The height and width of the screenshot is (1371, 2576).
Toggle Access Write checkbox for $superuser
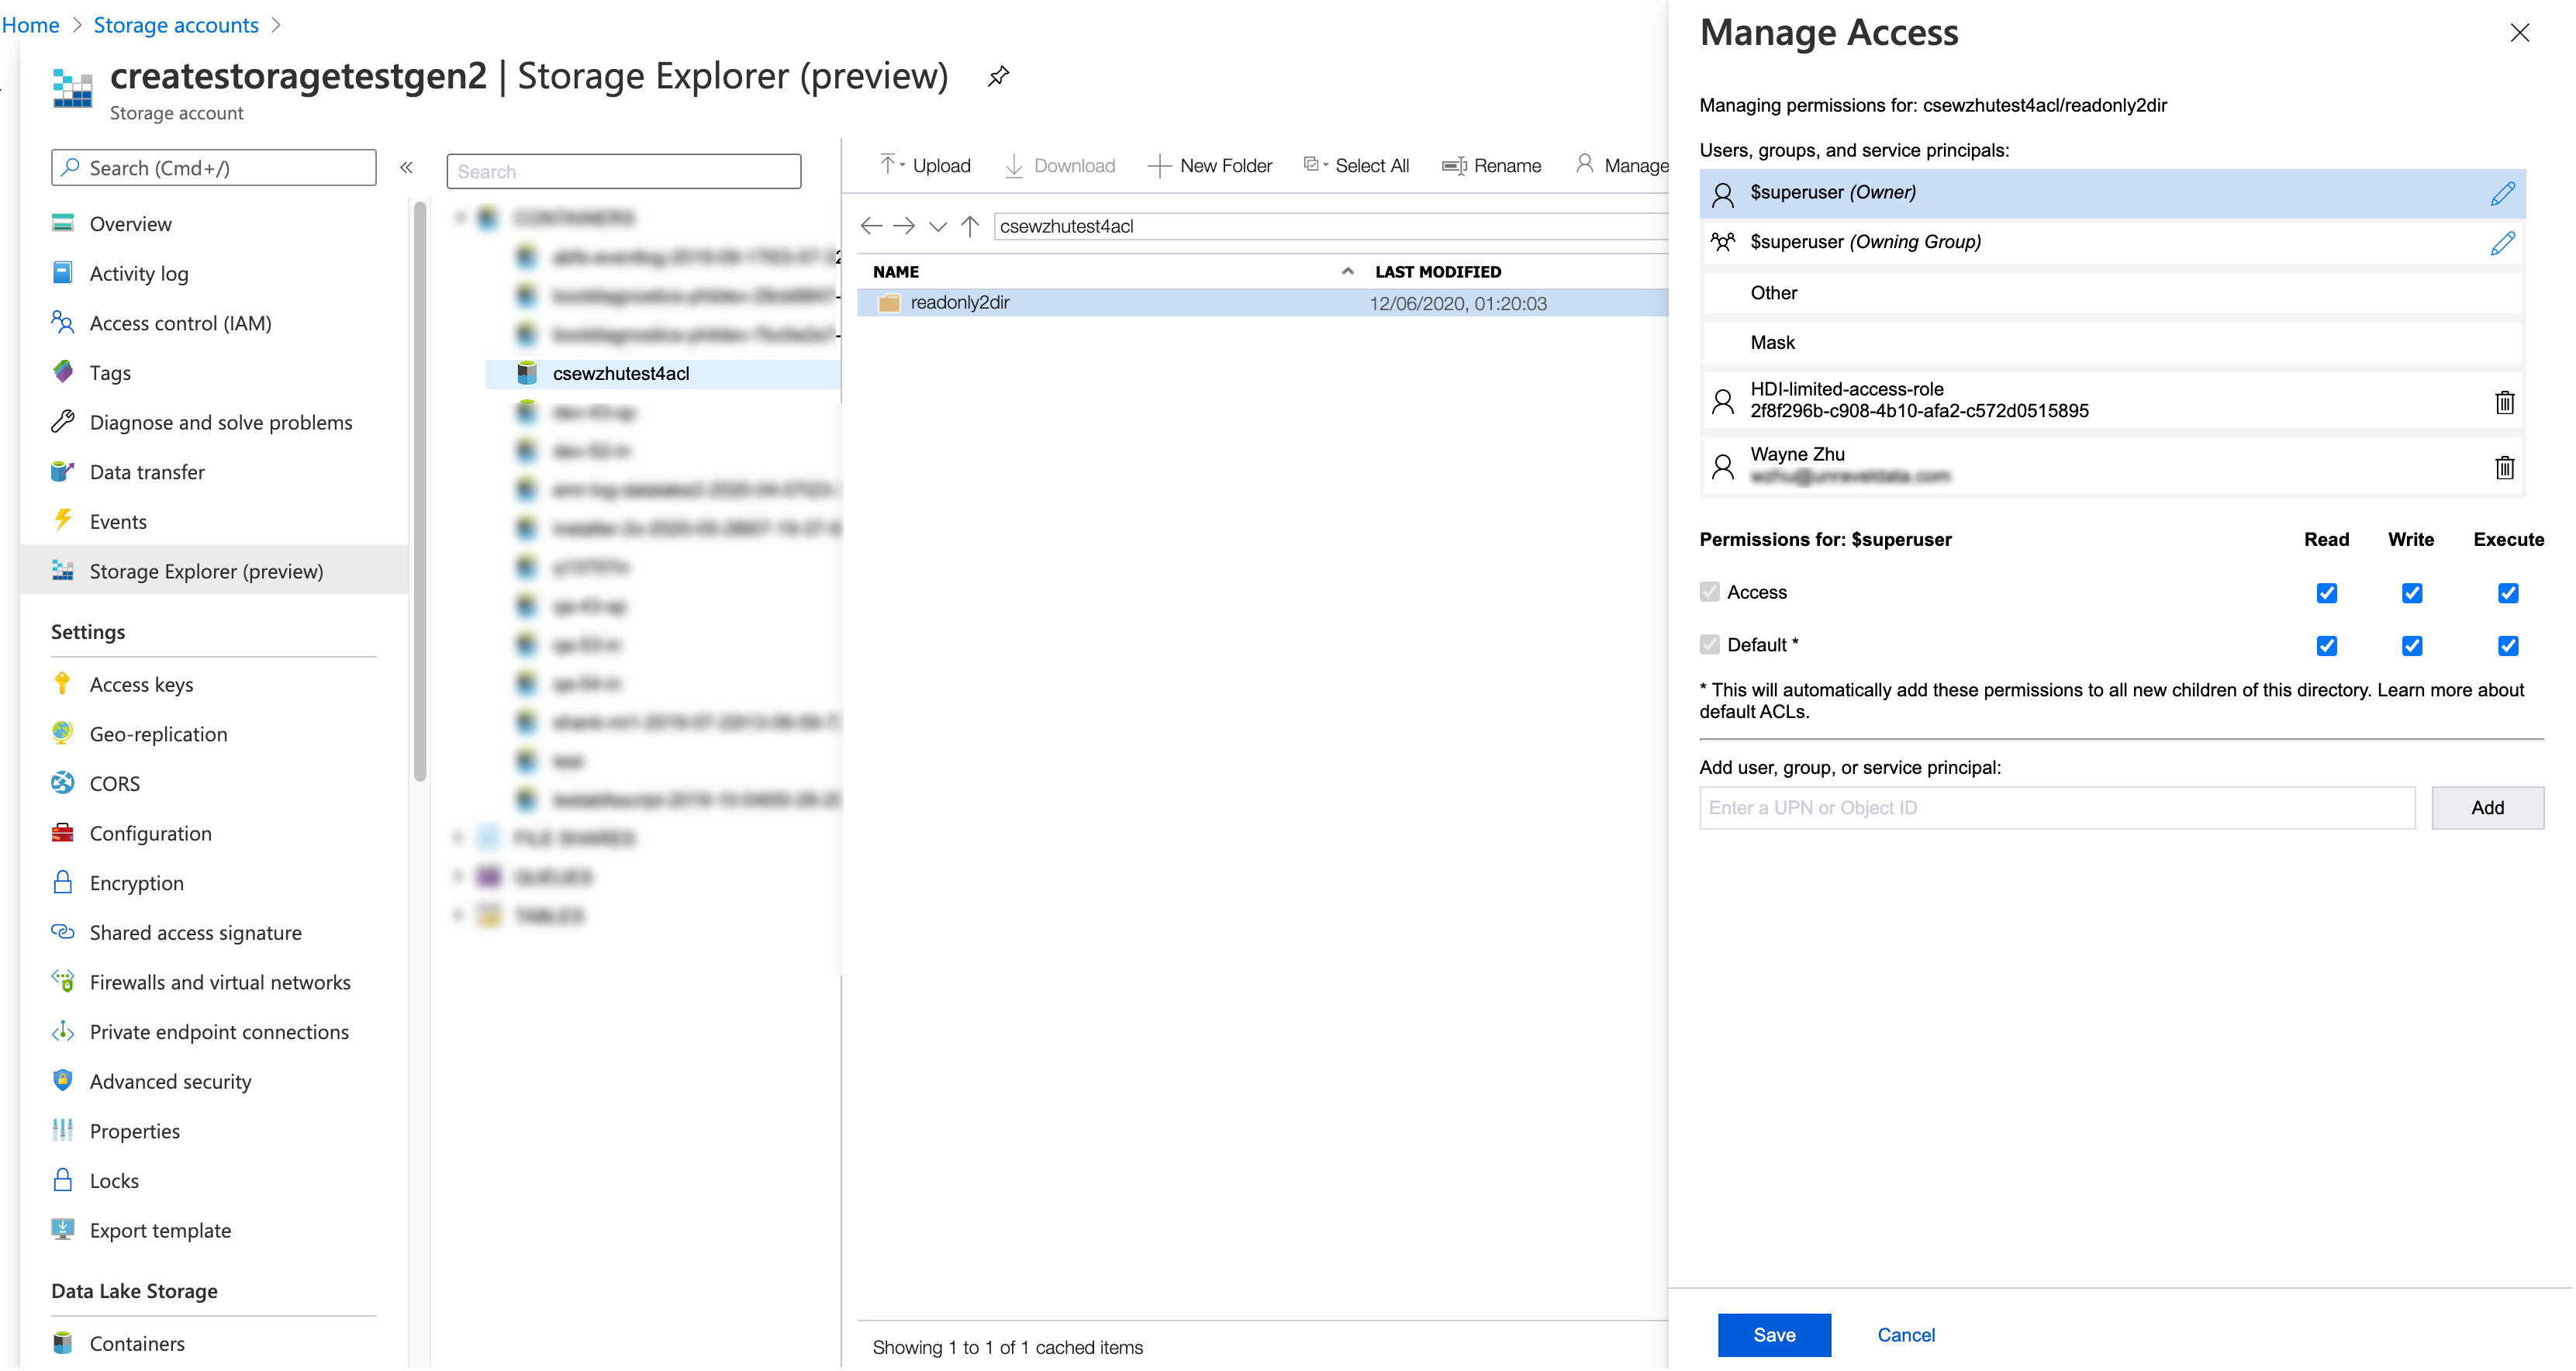coord(2411,593)
